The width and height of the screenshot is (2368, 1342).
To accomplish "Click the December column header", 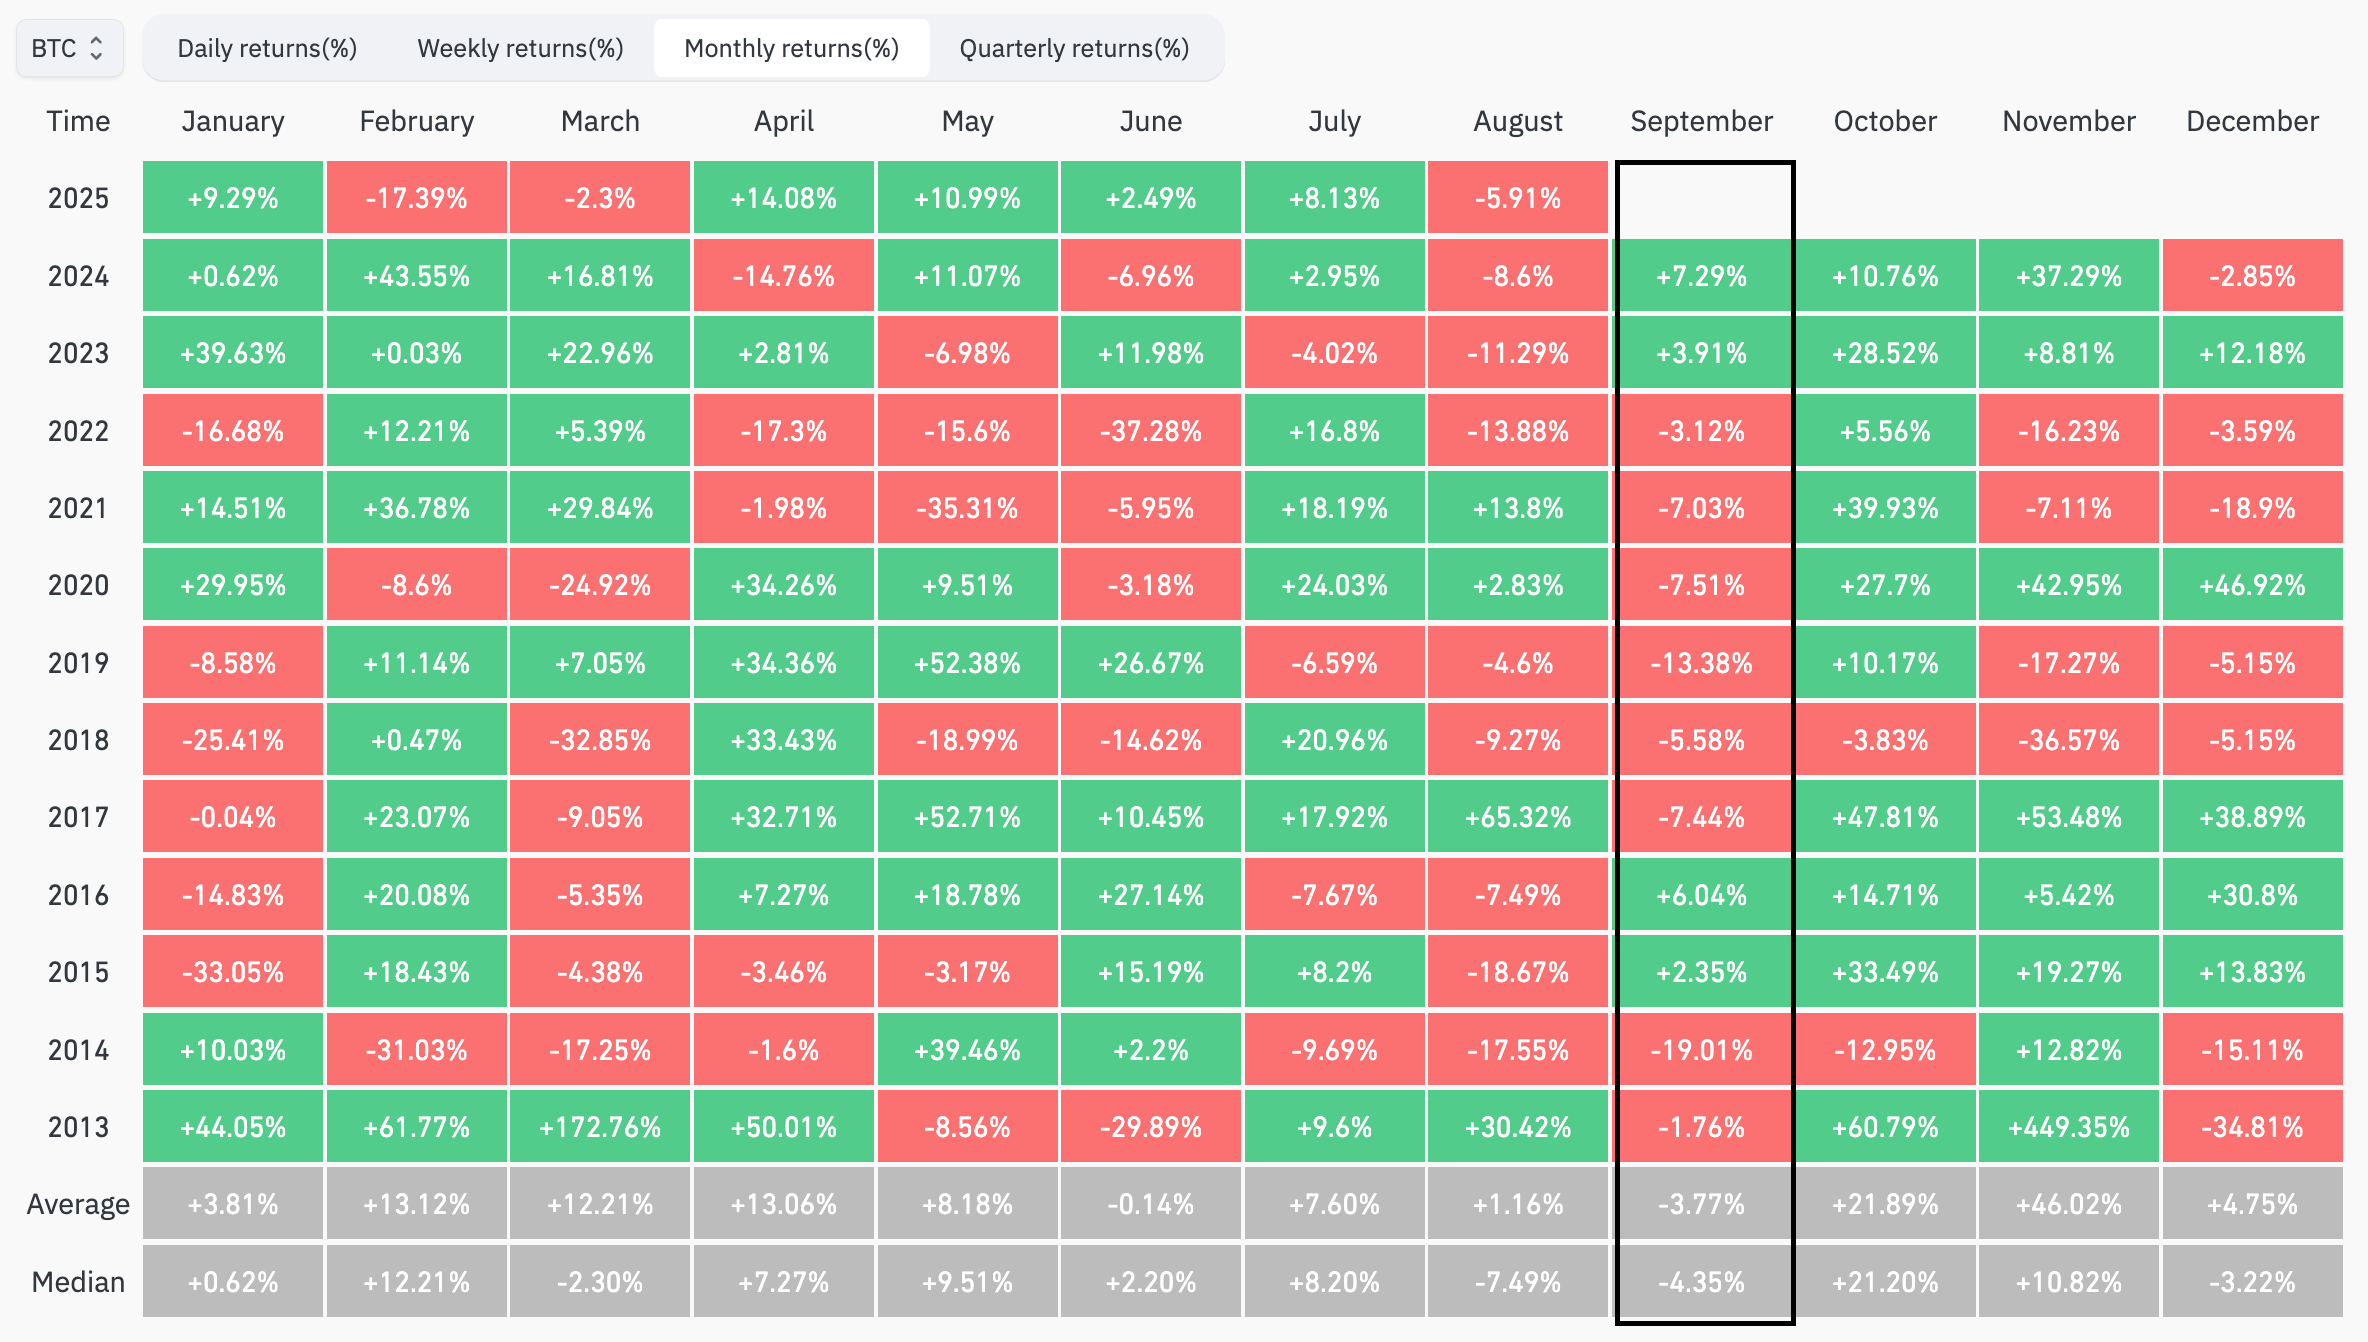I will (x=2252, y=121).
